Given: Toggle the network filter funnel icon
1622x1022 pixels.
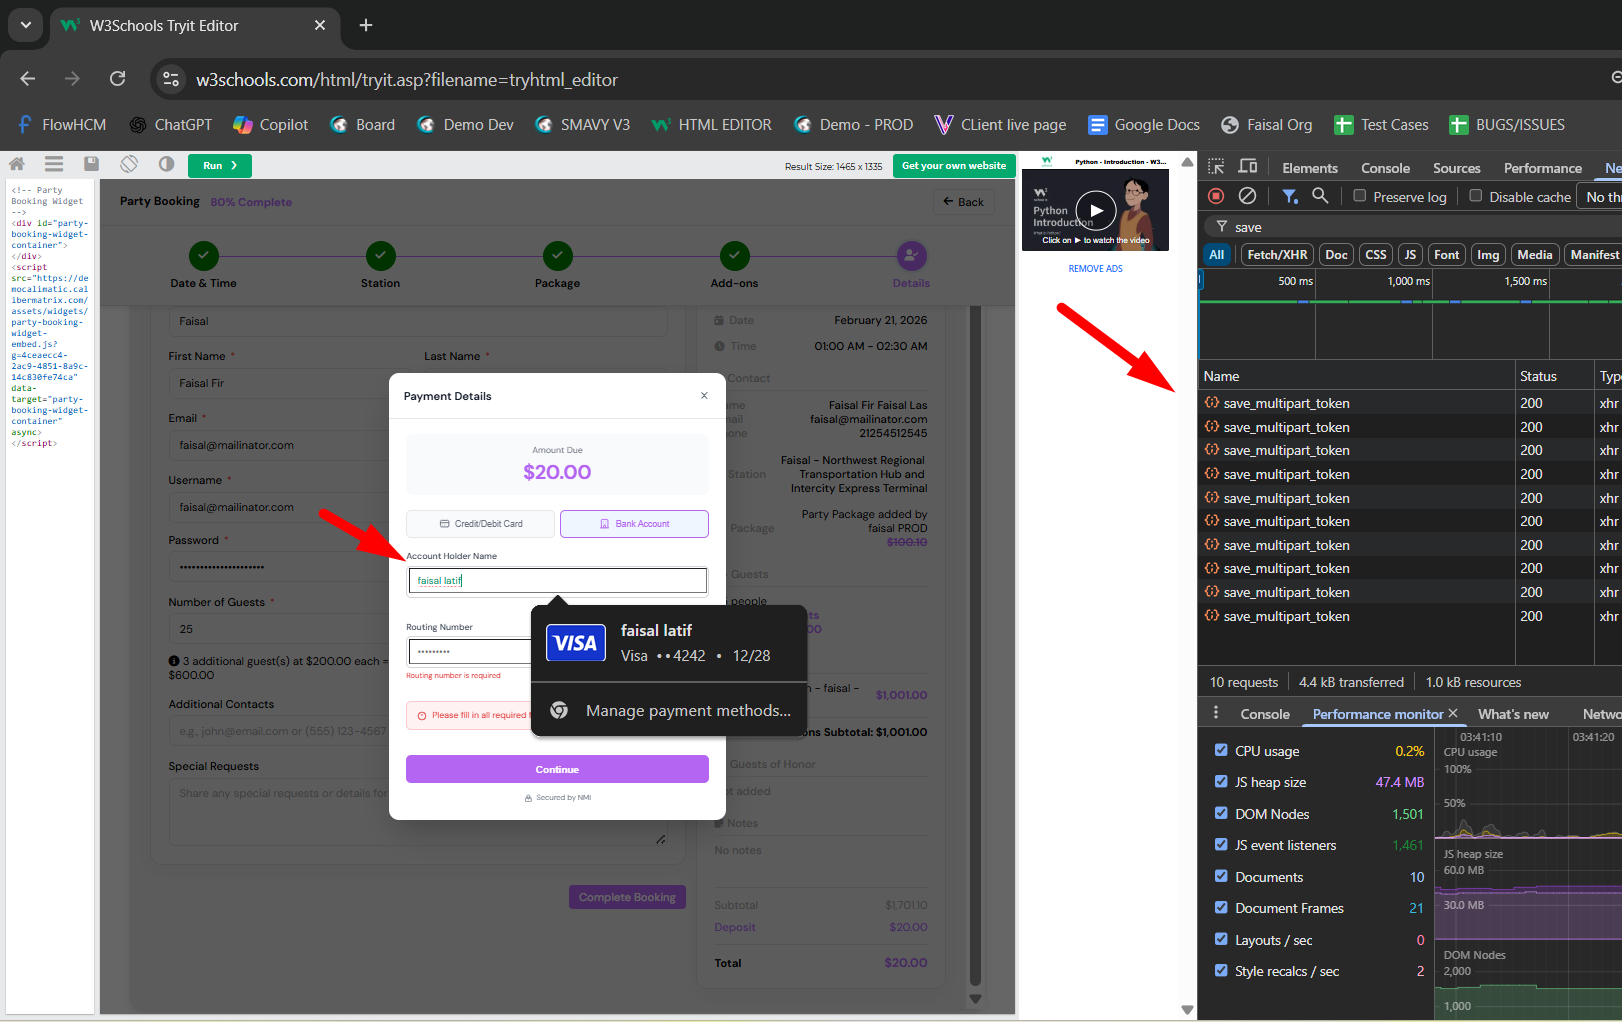Looking at the screenshot, I should click(1290, 196).
